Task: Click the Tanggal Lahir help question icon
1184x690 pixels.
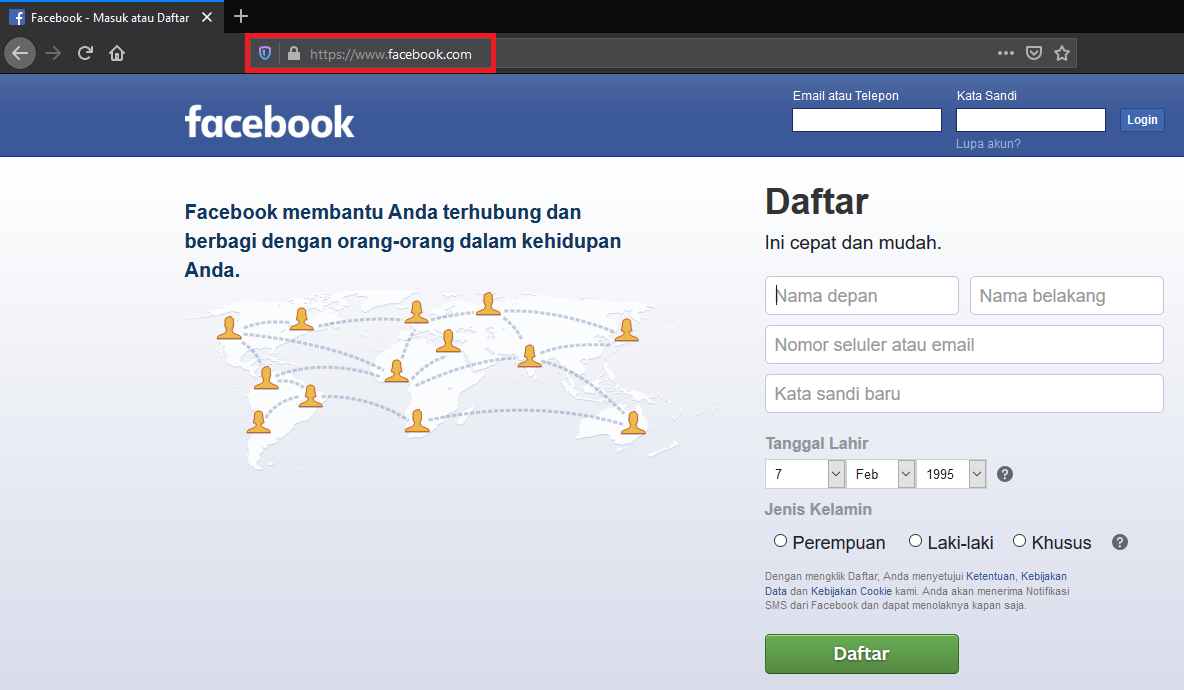Action: (1004, 474)
